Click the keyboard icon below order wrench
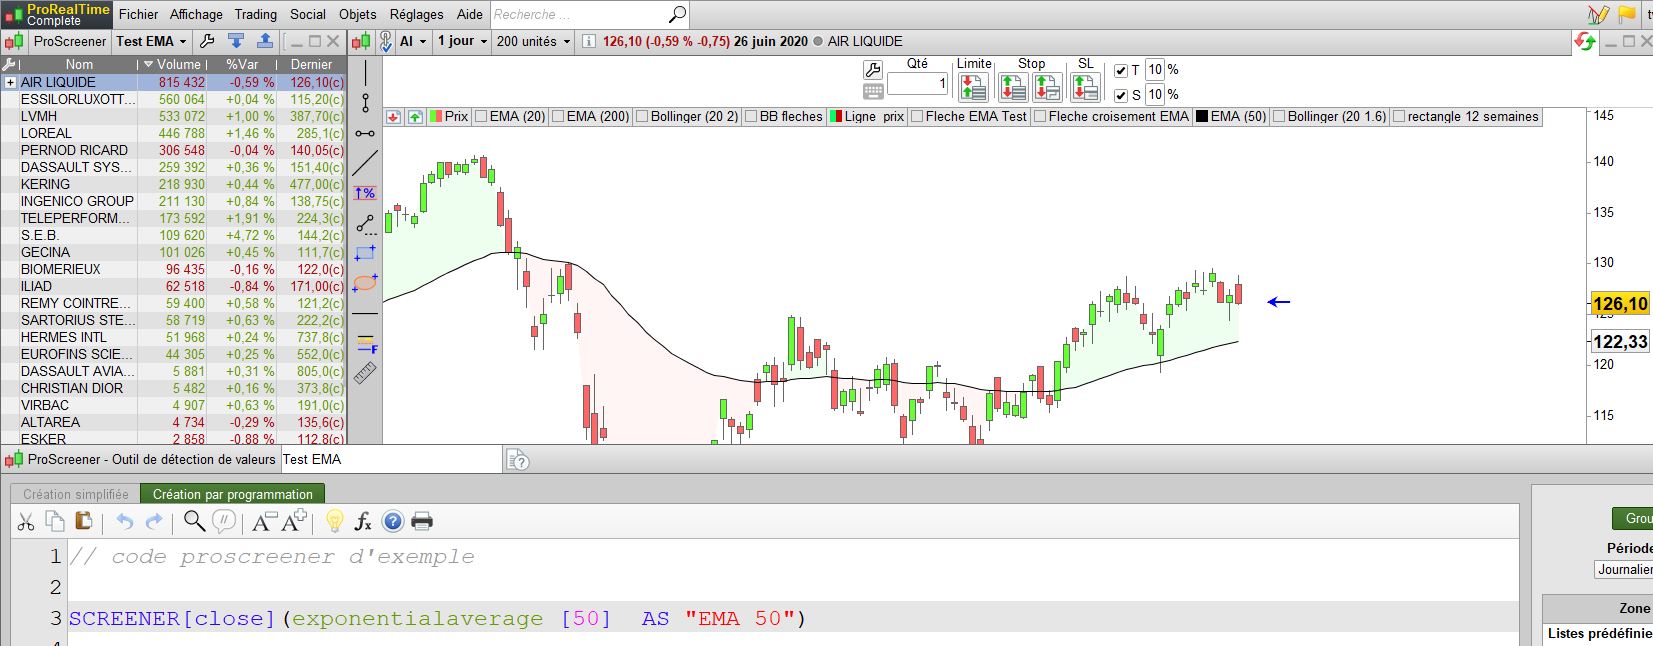 [x=872, y=91]
